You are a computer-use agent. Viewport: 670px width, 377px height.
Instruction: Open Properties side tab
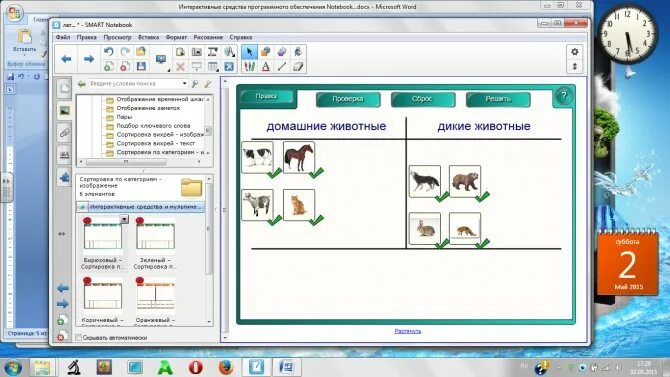click(x=64, y=155)
